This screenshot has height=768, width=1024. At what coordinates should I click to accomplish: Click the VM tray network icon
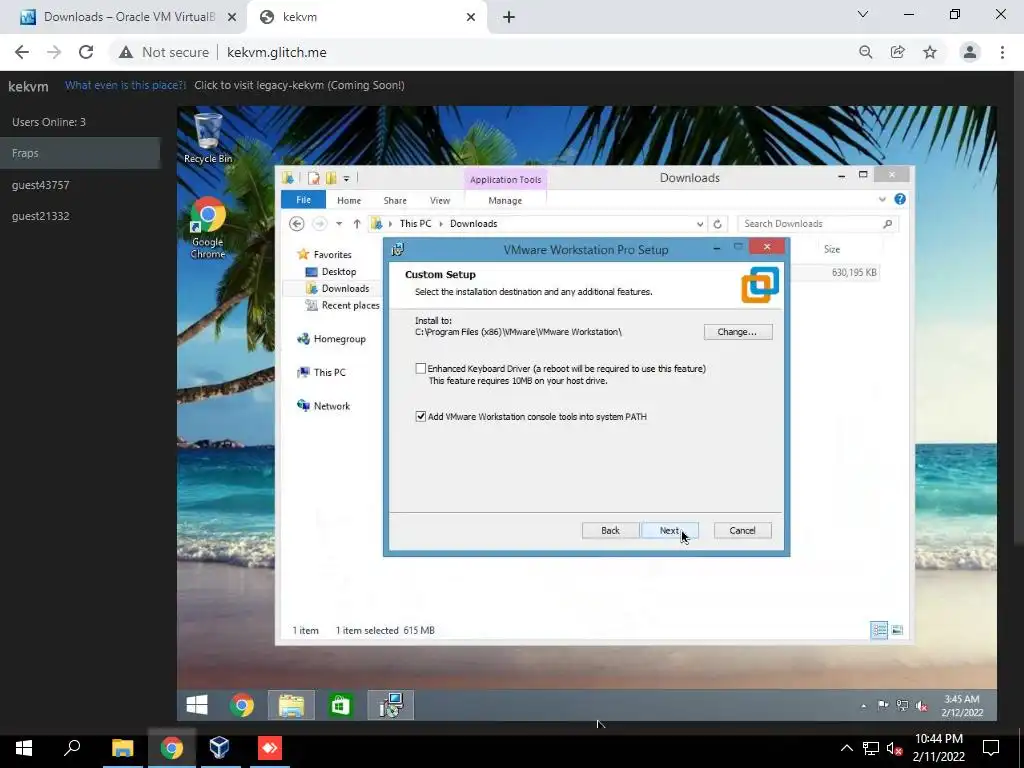(x=903, y=705)
